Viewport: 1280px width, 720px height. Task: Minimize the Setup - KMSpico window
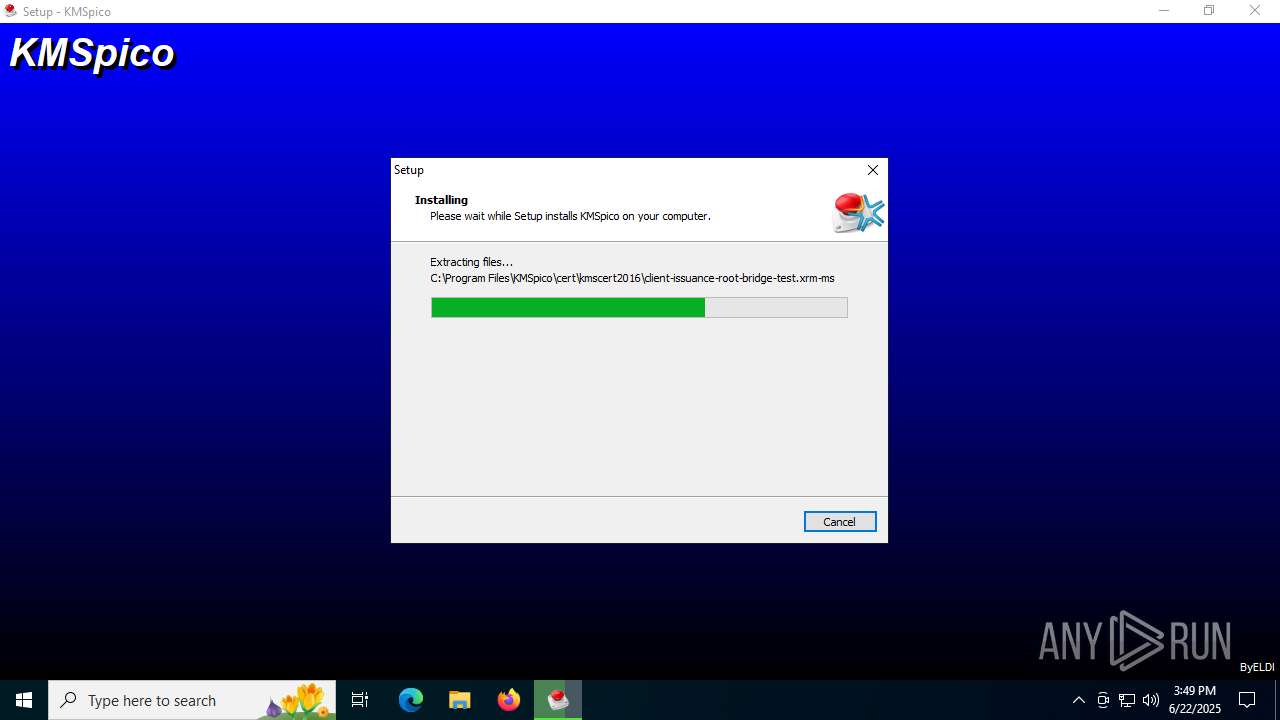(x=1164, y=11)
